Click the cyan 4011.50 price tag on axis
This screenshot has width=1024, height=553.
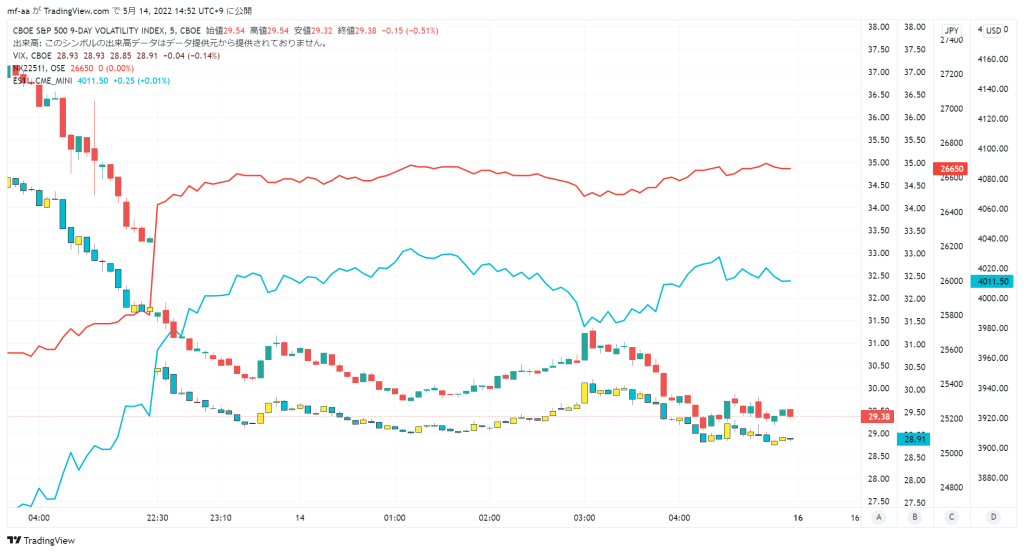tap(993, 281)
